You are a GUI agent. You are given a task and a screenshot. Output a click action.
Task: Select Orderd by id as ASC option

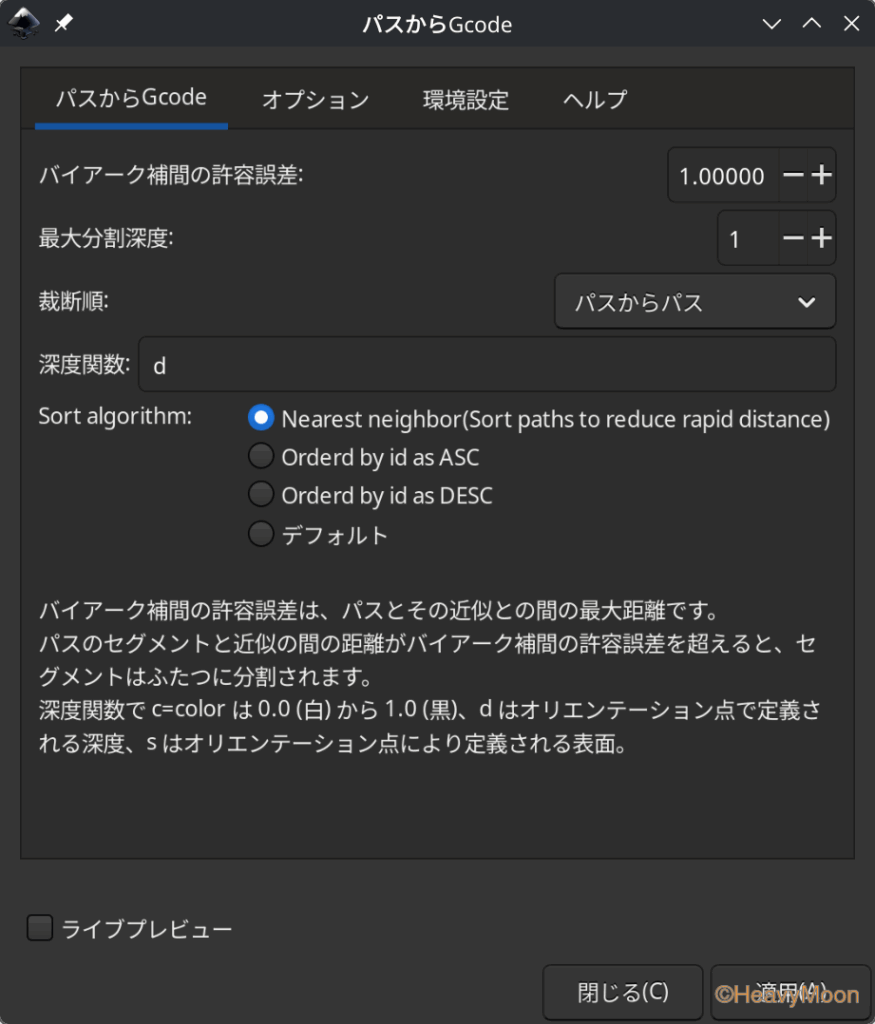(261, 457)
